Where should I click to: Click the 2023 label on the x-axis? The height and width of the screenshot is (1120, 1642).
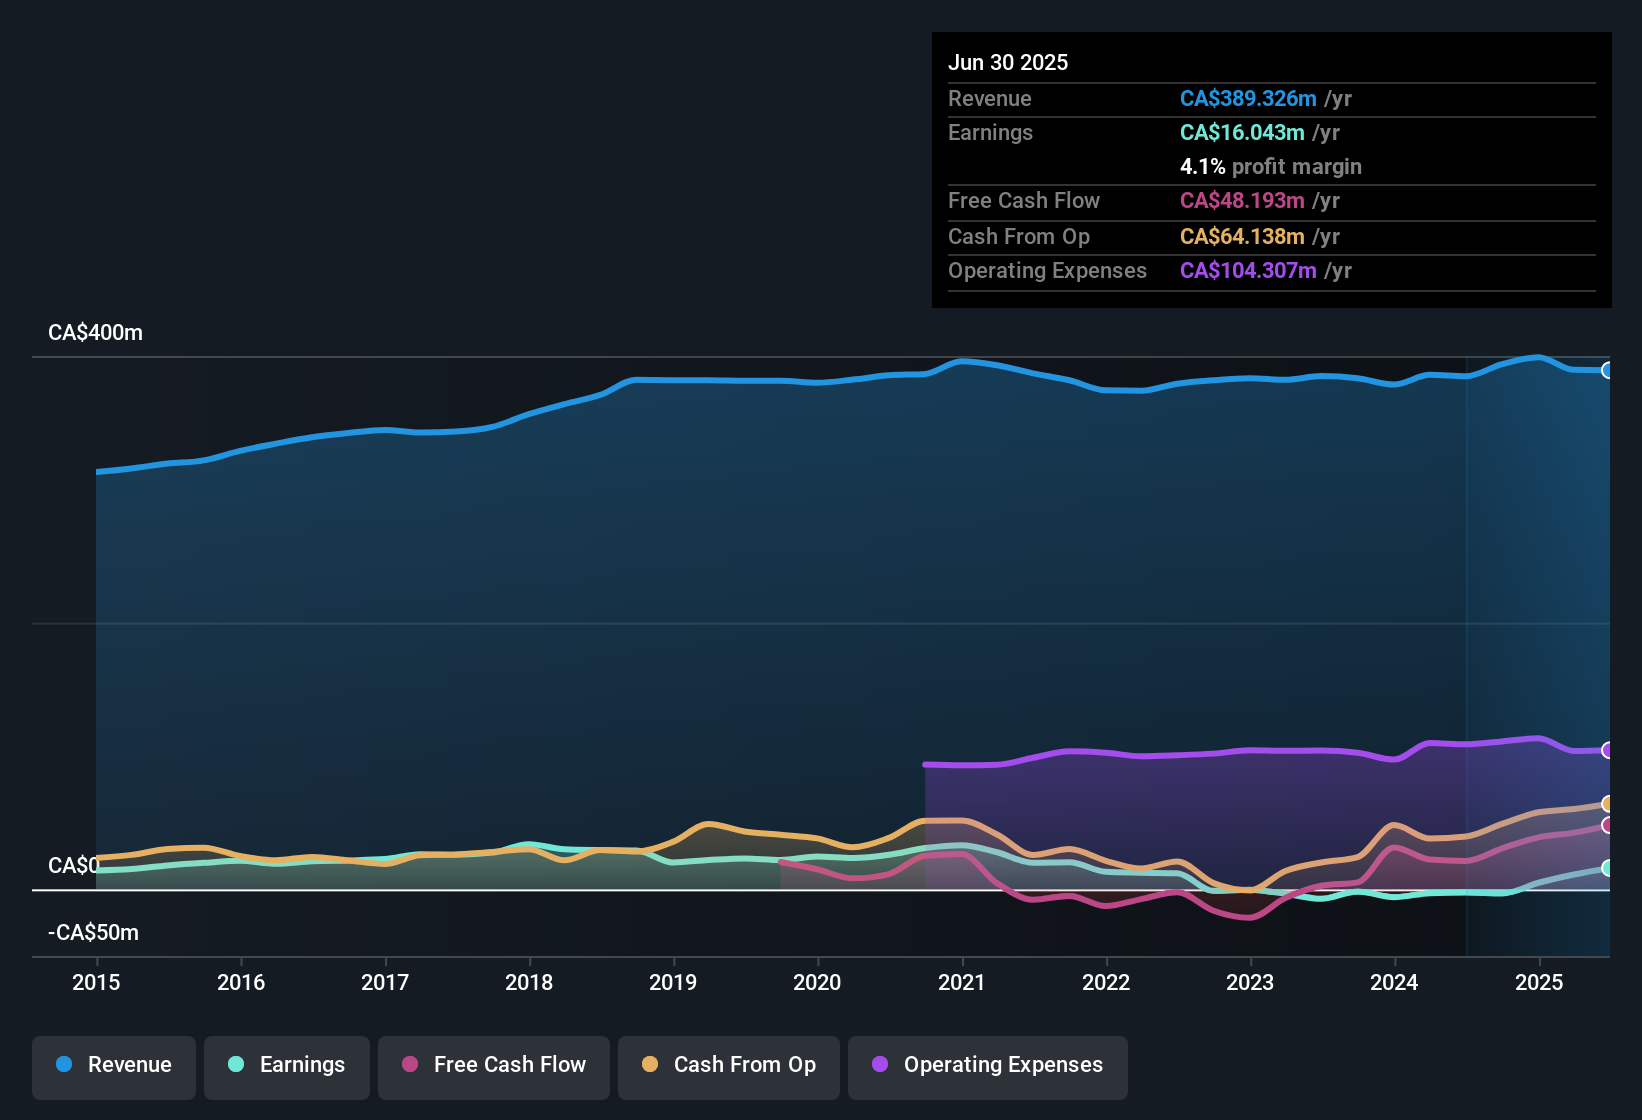tap(1250, 982)
